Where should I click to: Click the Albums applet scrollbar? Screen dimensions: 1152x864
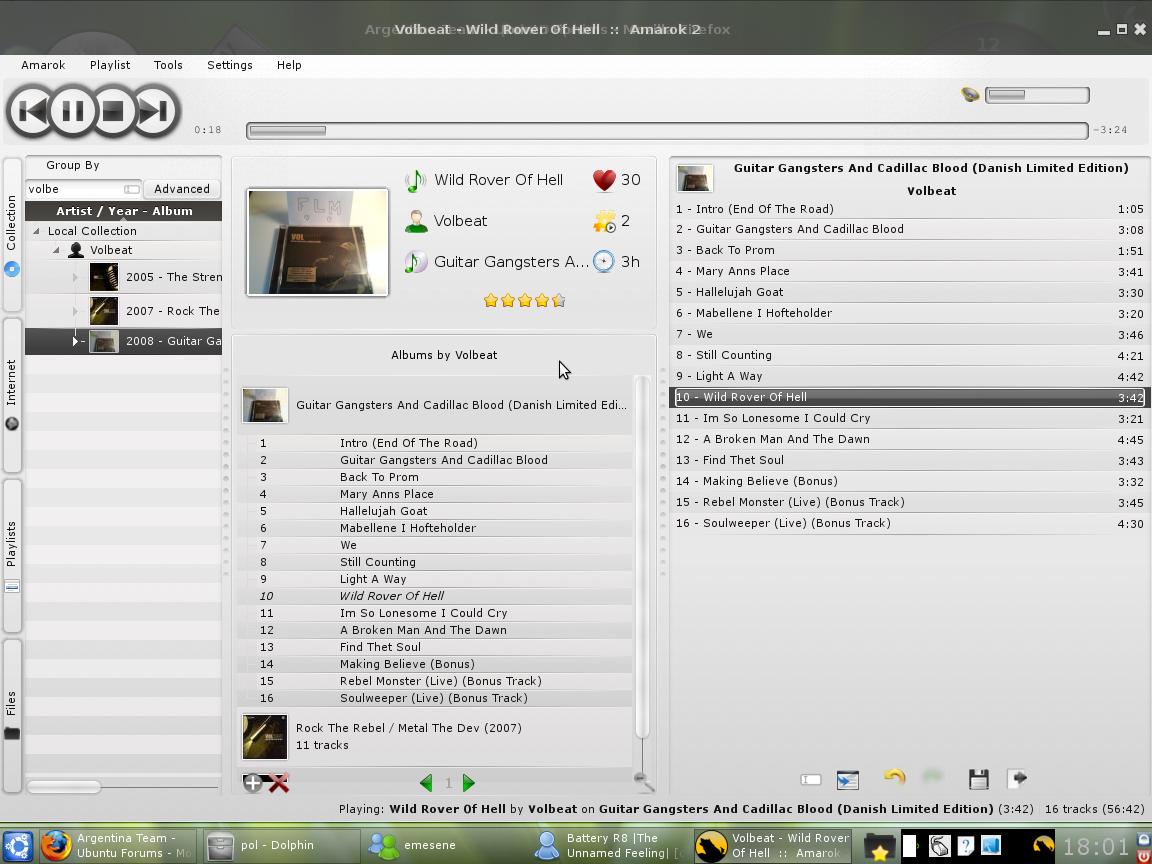[642, 557]
